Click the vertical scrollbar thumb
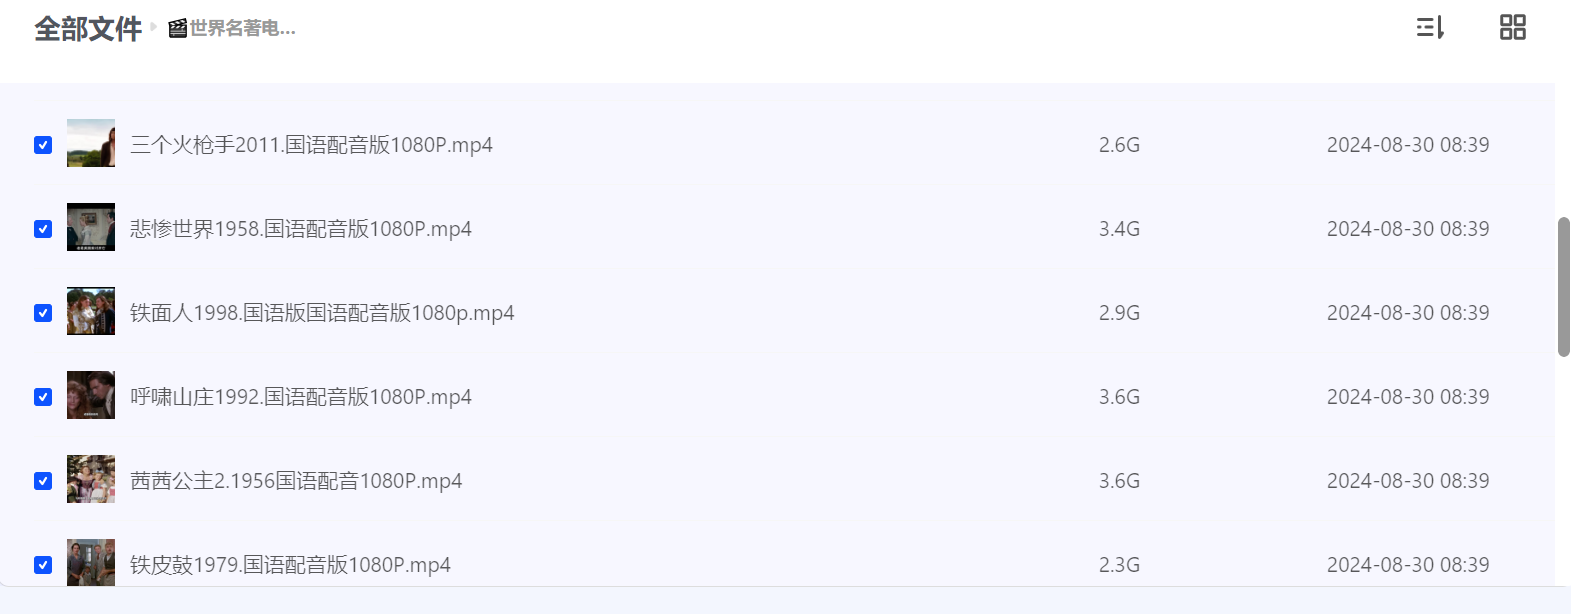Image resolution: width=1573 pixels, height=616 pixels. (1564, 287)
